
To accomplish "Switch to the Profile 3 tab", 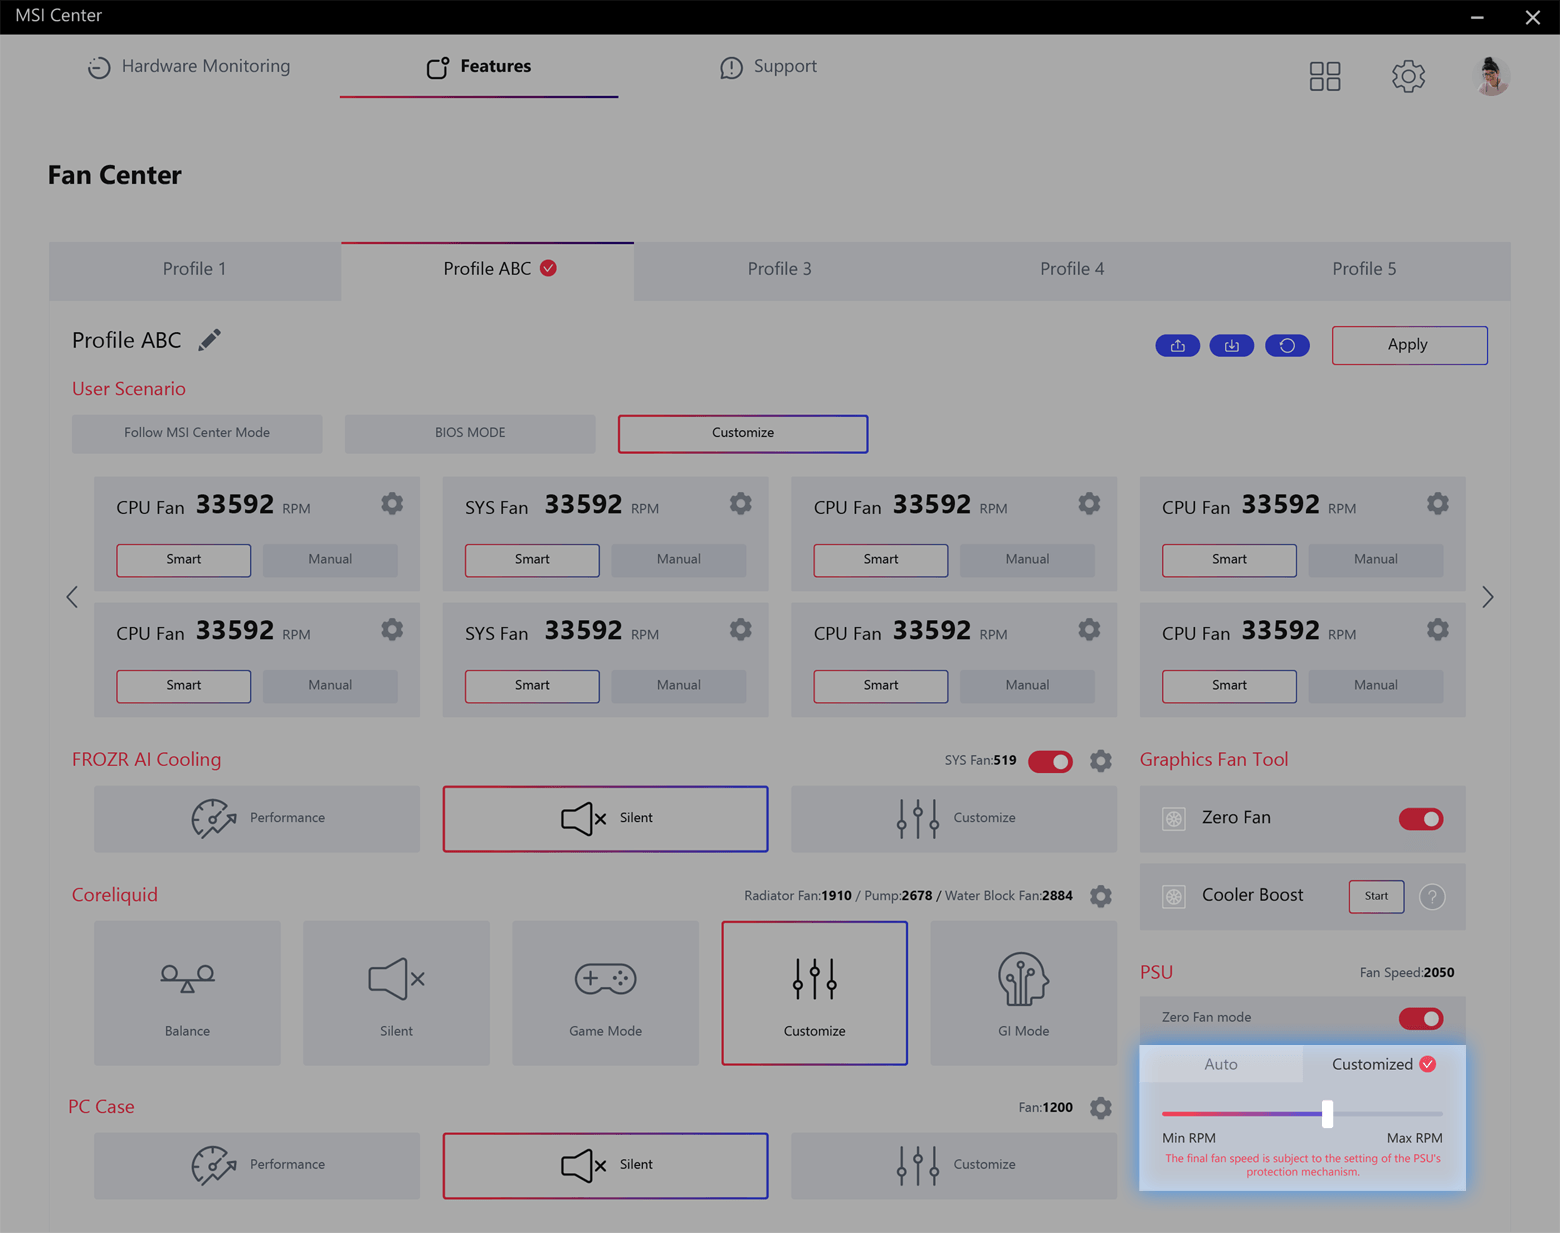I will (779, 269).
